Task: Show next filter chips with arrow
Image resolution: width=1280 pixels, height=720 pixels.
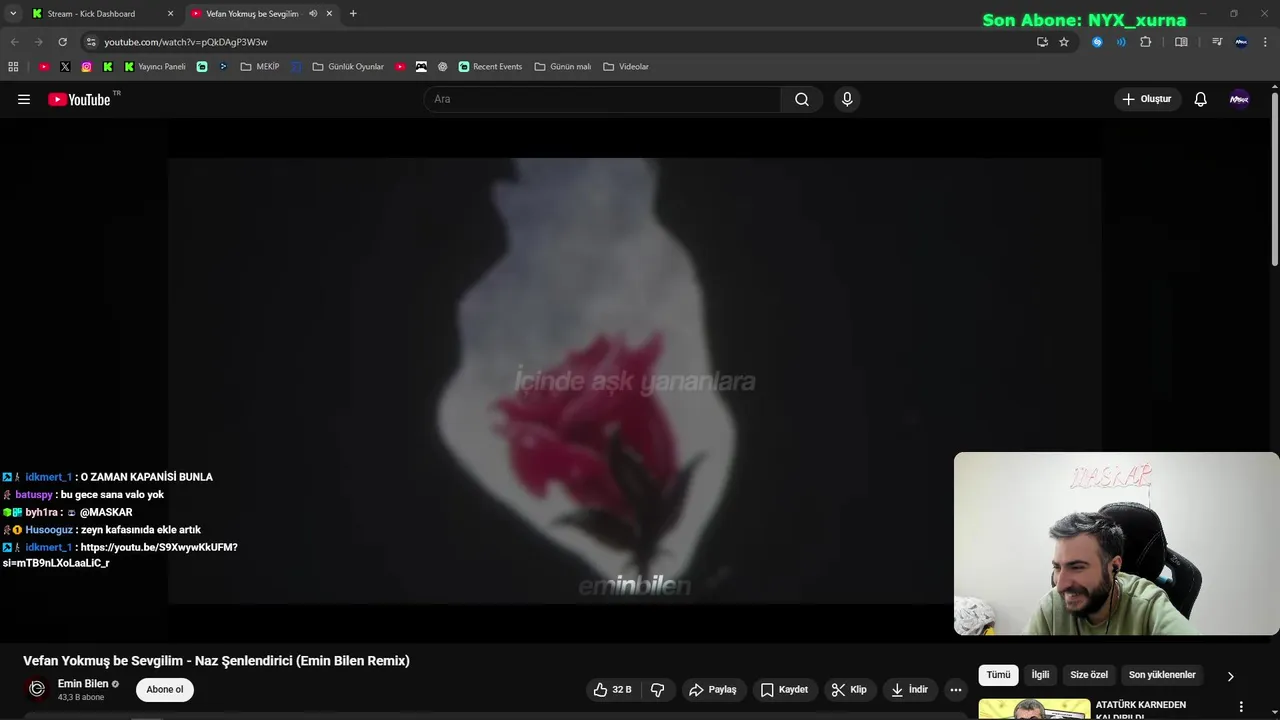Action: (1230, 676)
